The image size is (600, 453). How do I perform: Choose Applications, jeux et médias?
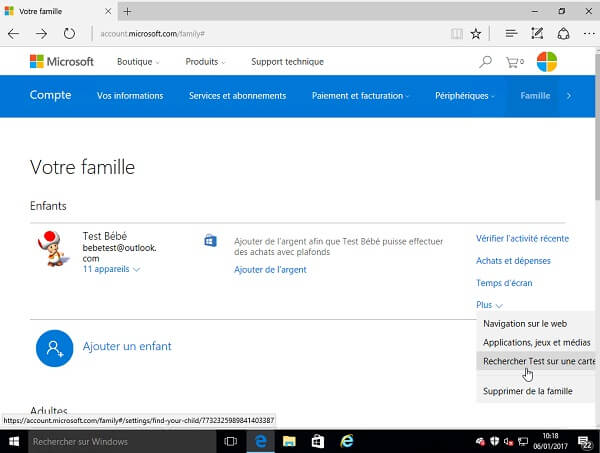(535, 342)
